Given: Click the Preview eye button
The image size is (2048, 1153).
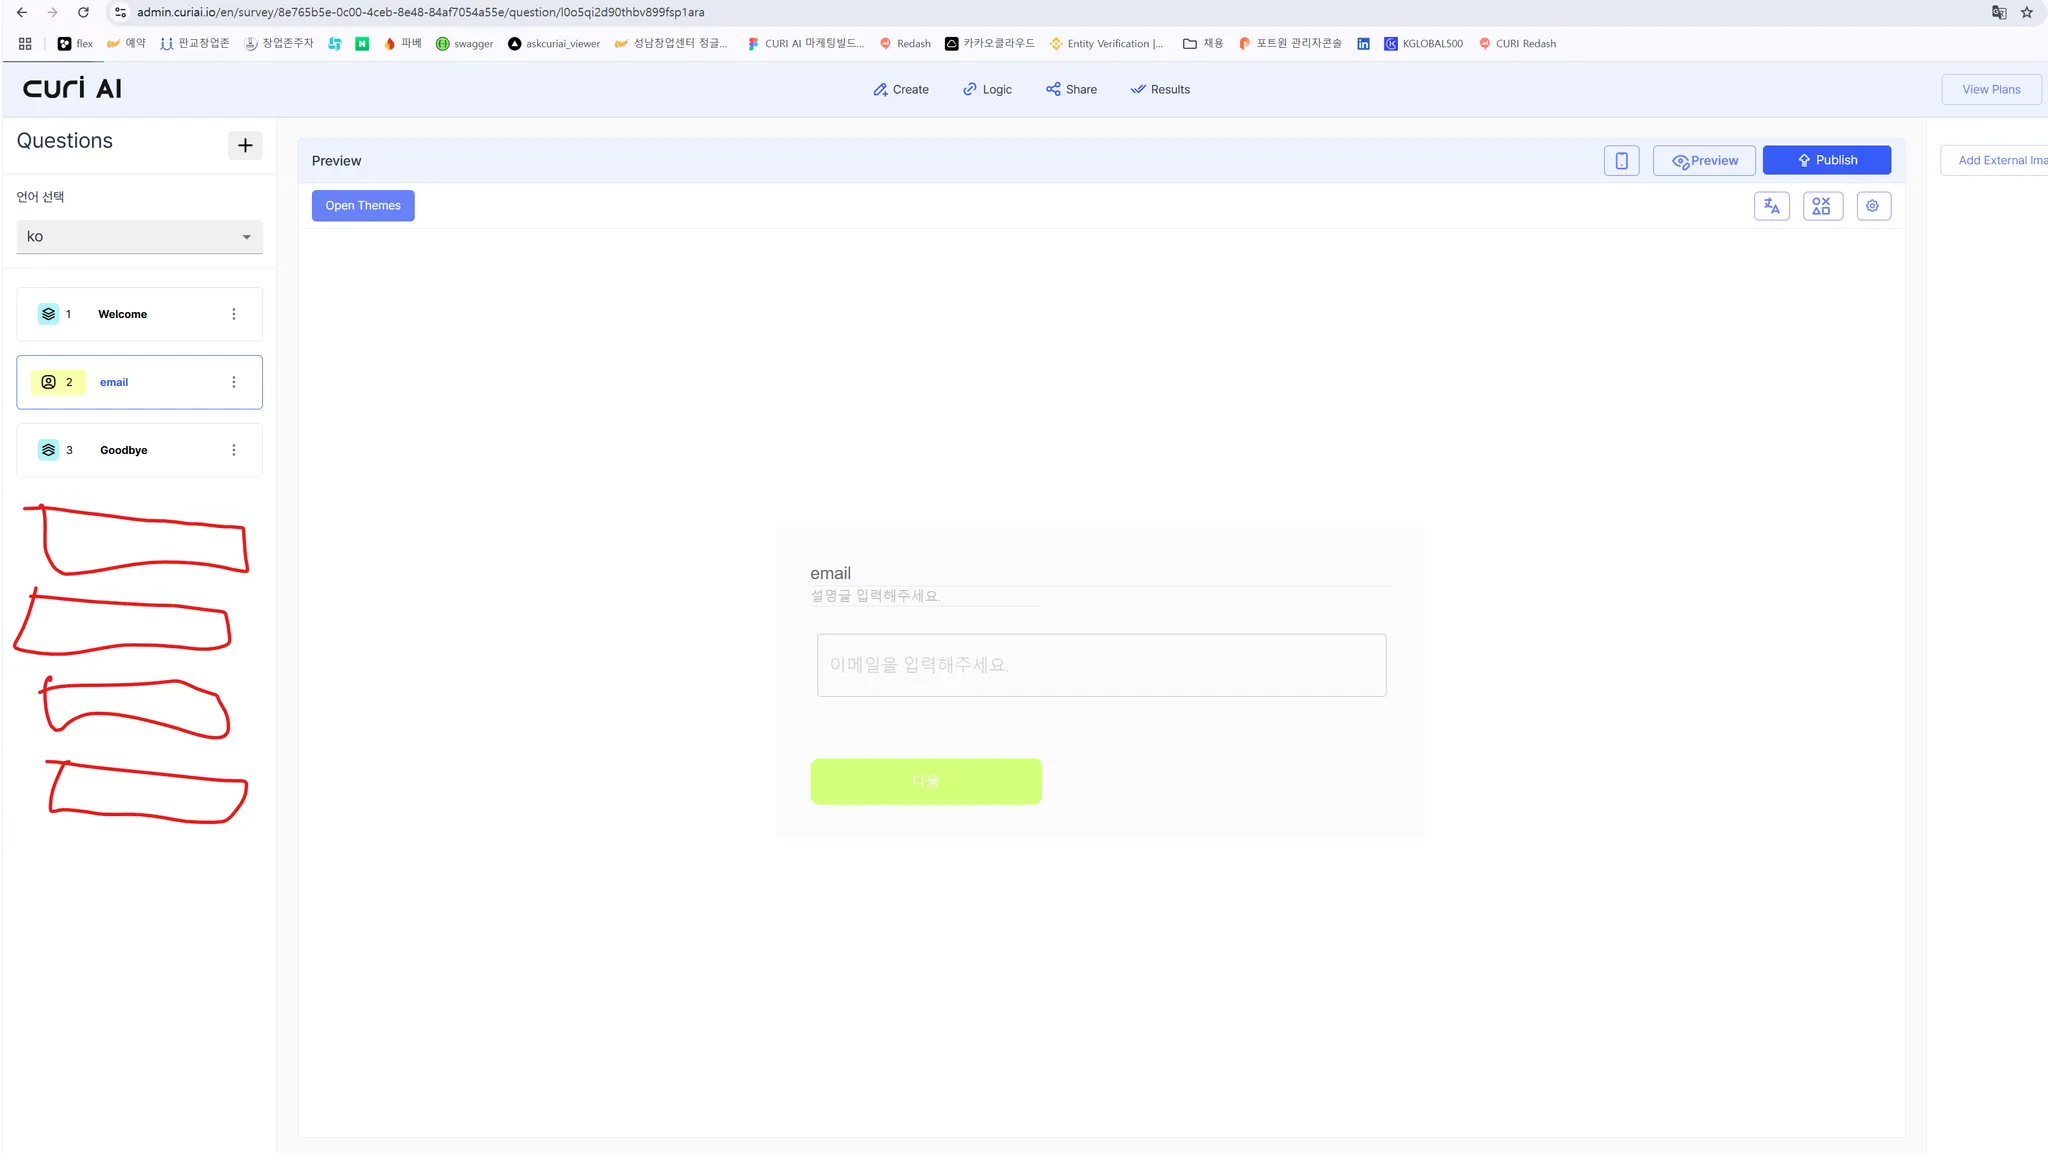Looking at the screenshot, I should click(1703, 160).
